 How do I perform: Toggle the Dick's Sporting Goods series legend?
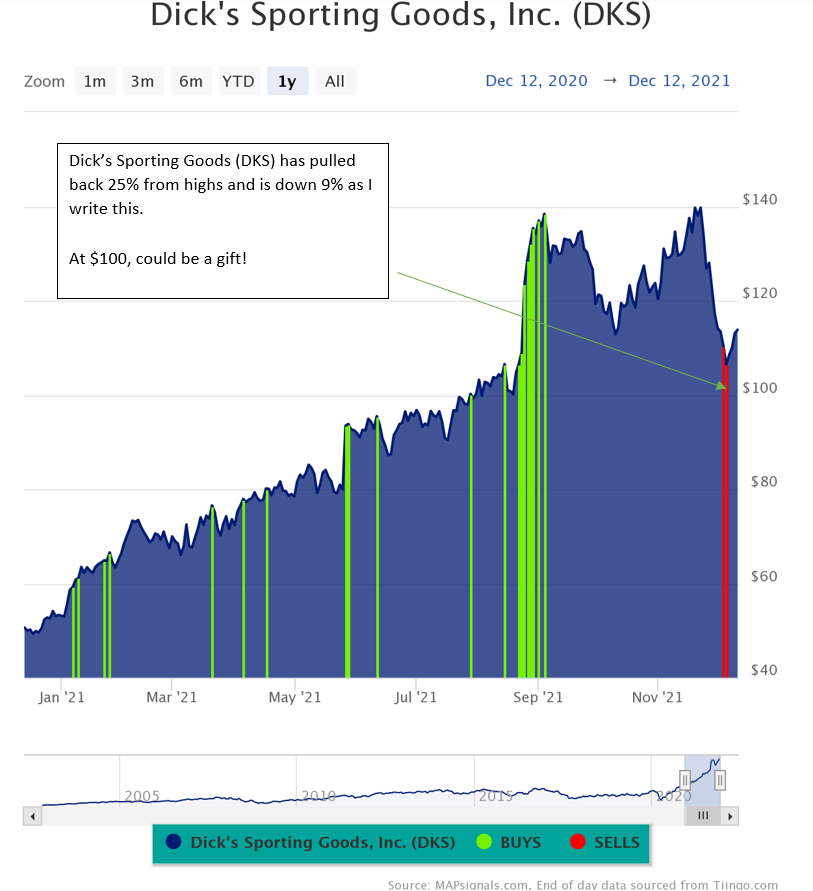pos(322,842)
